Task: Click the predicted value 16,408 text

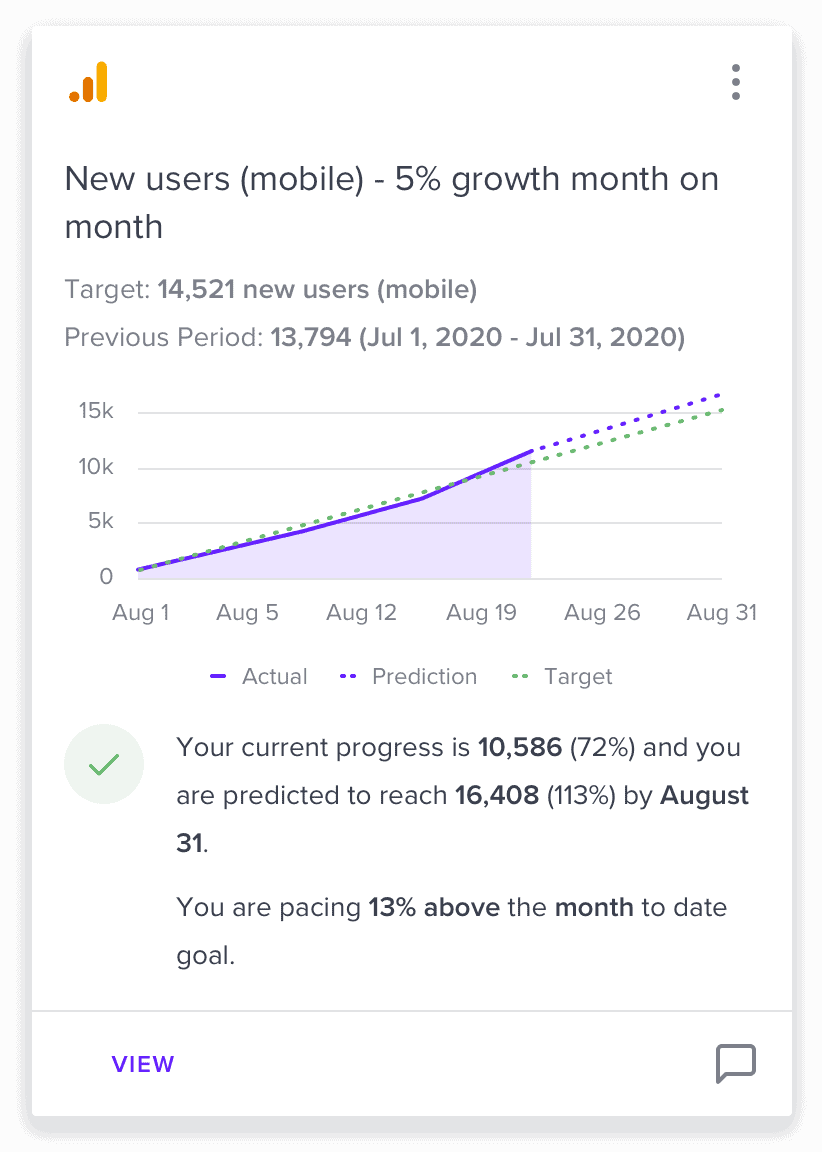Action: pos(497,795)
